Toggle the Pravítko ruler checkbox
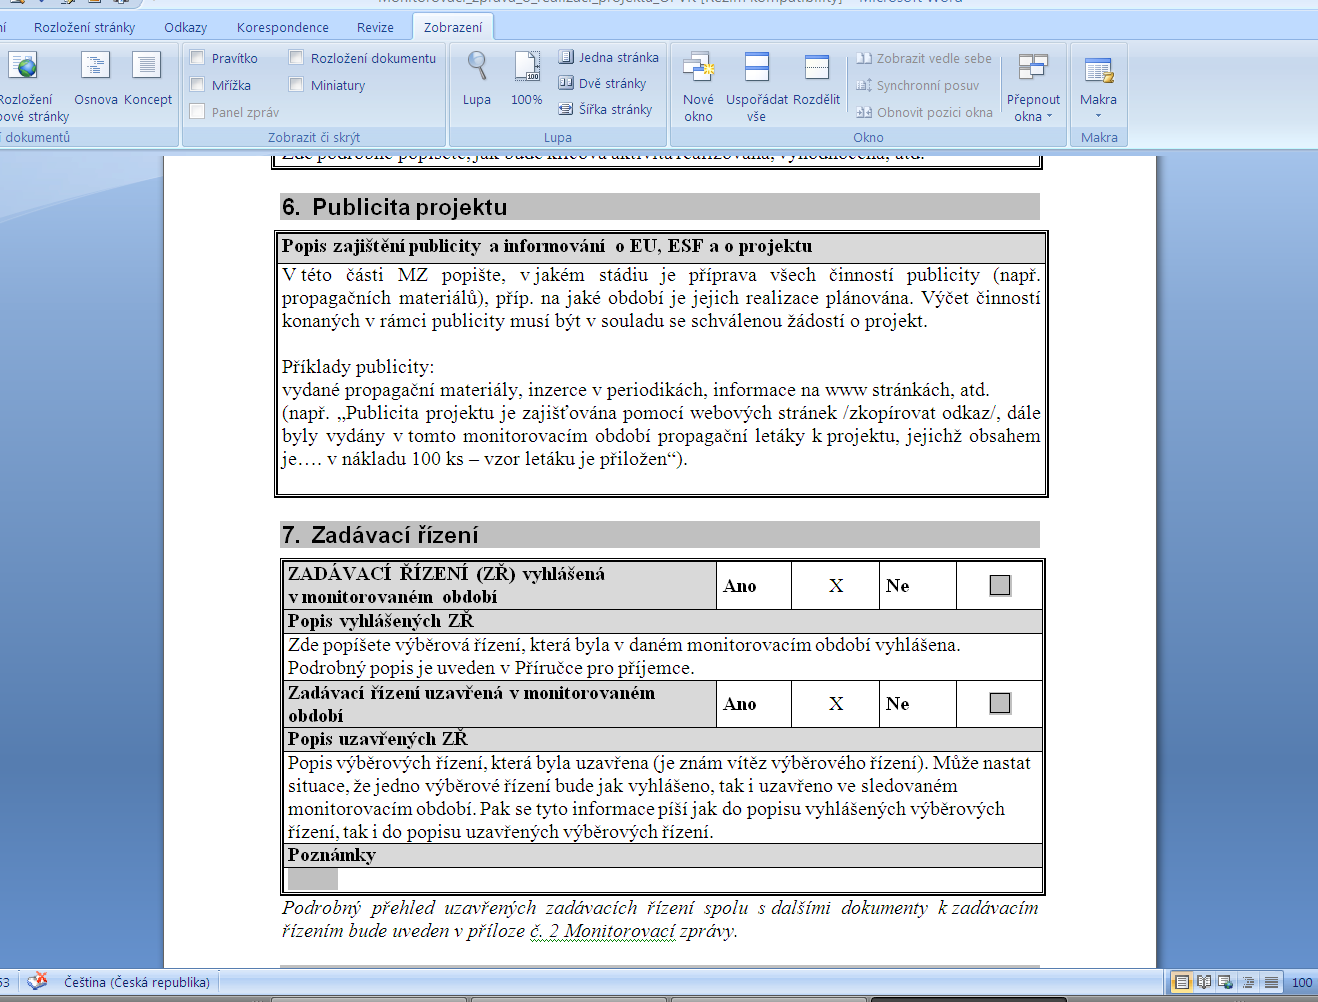 point(197,58)
